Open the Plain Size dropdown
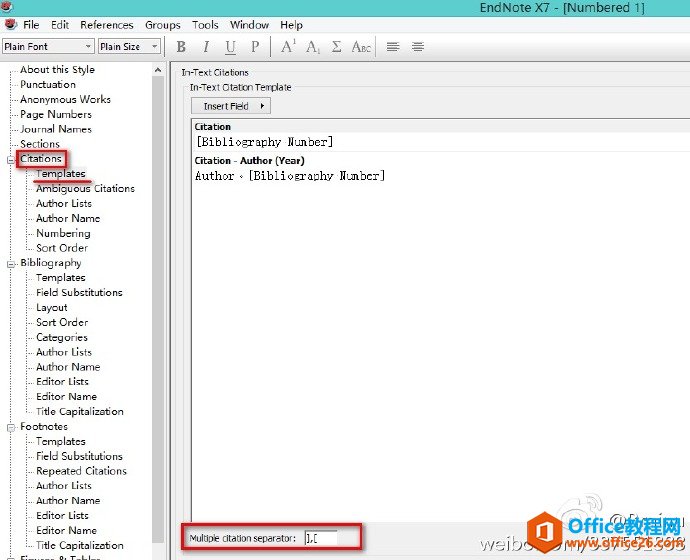This screenshot has height=560, width=690. click(129, 46)
